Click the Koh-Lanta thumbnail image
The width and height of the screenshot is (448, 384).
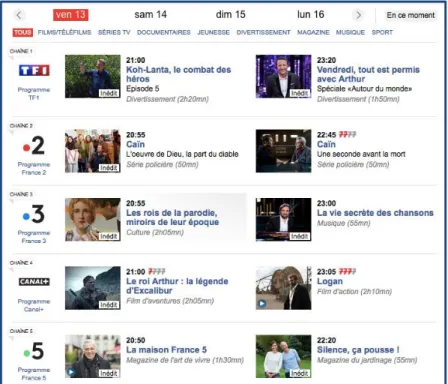click(93, 76)
